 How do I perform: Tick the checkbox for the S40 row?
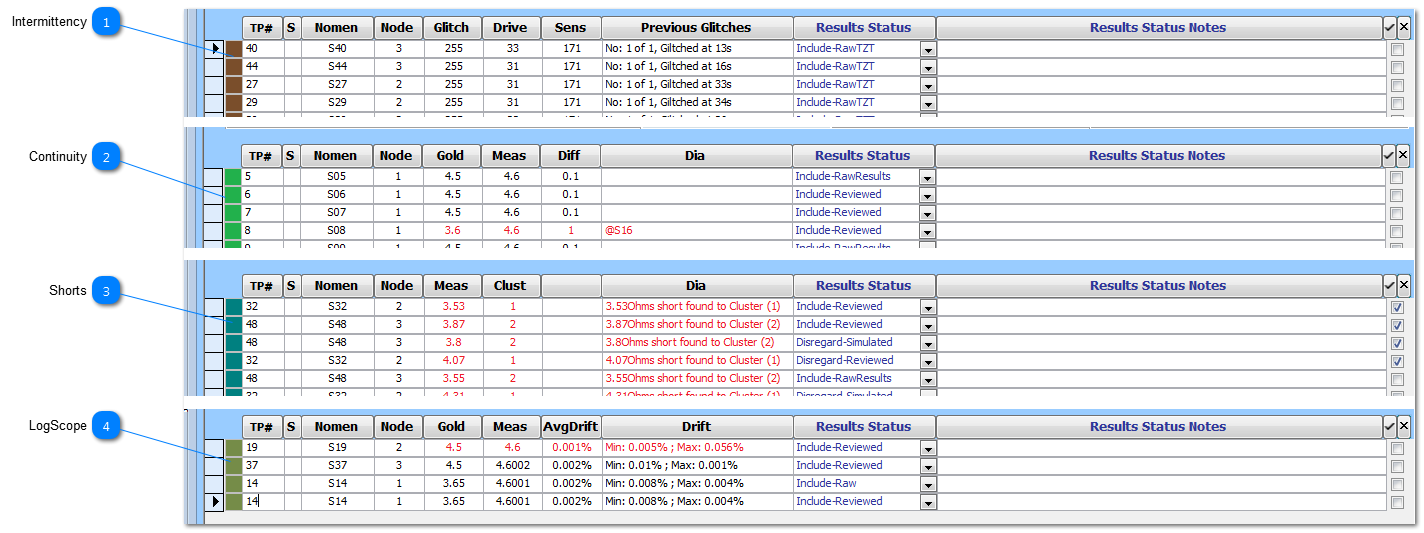[x=1397, y=49]
